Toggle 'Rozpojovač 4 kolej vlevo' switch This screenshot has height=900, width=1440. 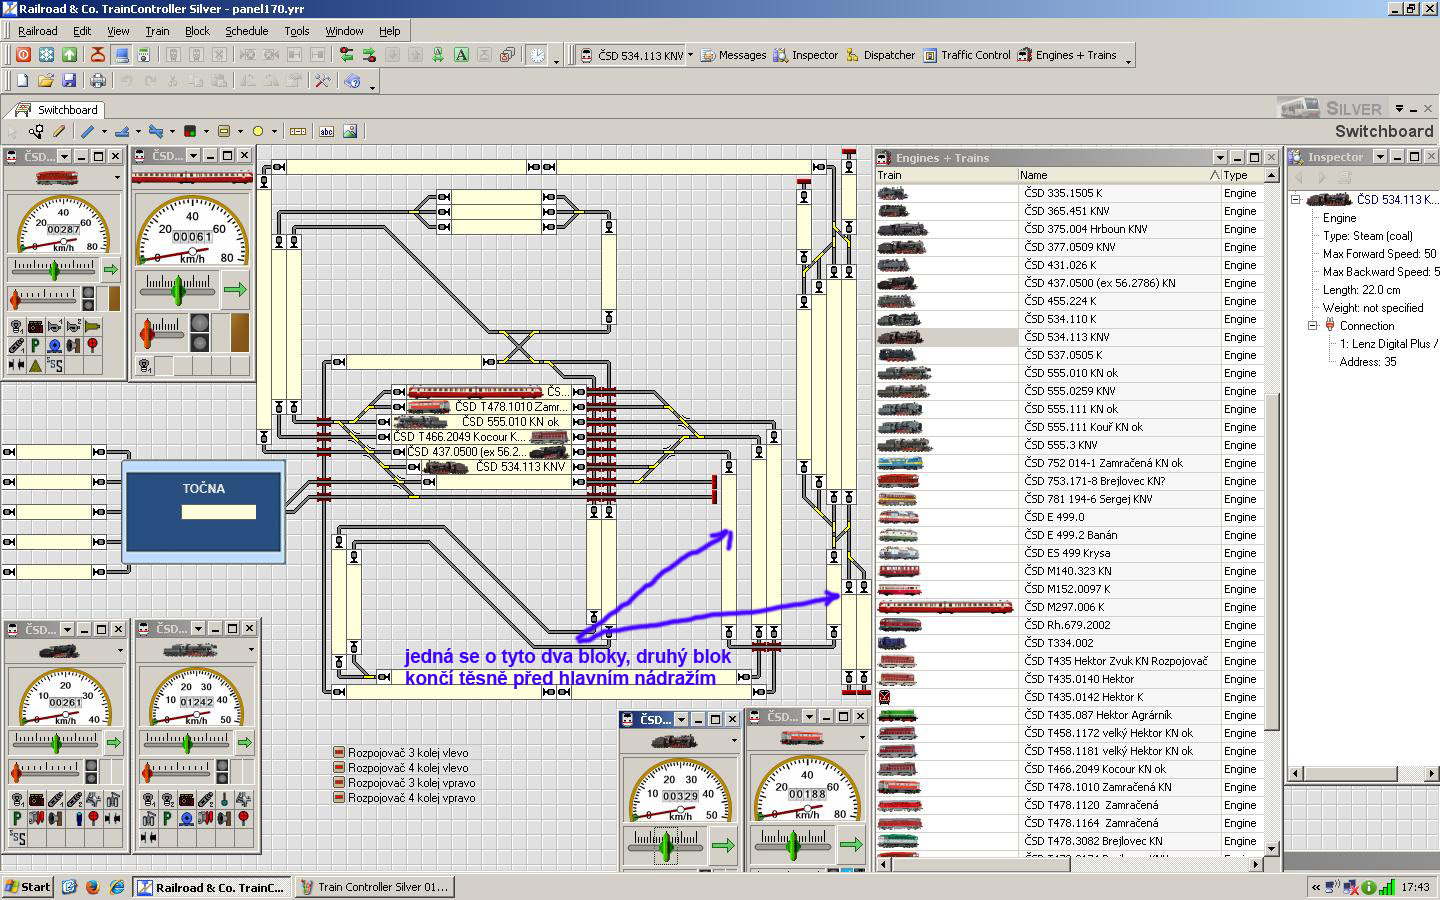click(339, 768)
